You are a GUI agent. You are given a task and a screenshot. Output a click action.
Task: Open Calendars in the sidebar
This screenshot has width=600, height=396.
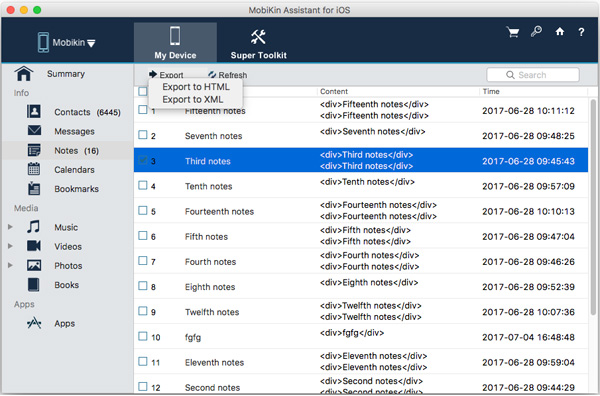(74, 169)
